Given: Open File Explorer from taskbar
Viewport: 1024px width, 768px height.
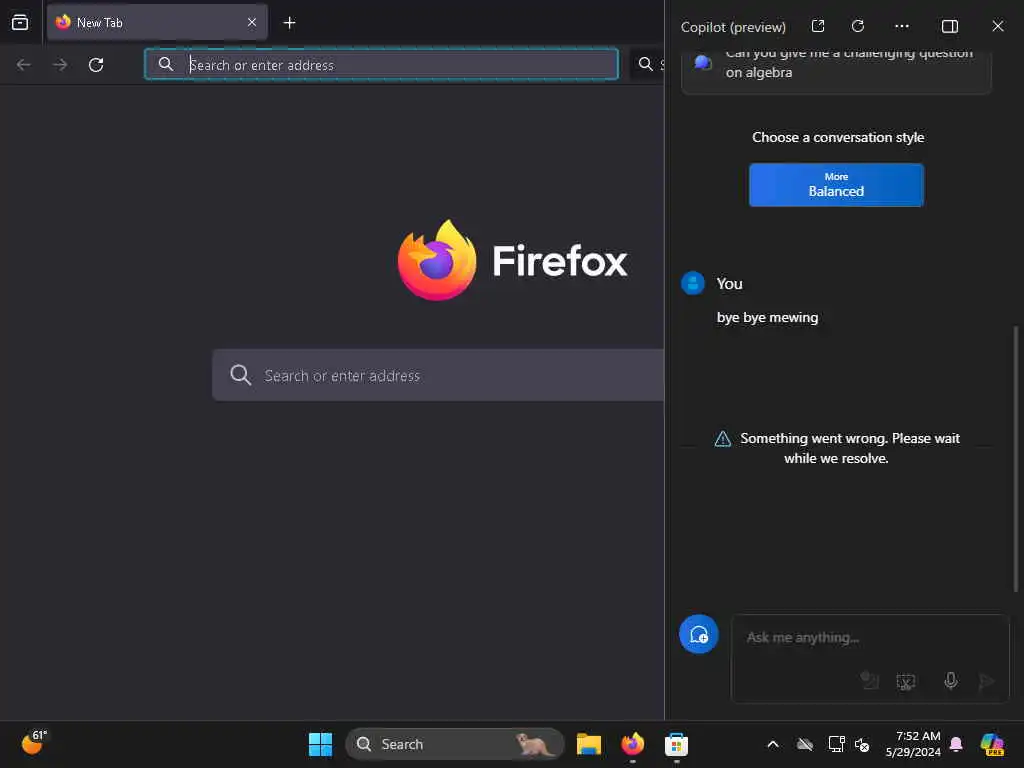Looking at the screenshot, I should [x=588, y=744].
